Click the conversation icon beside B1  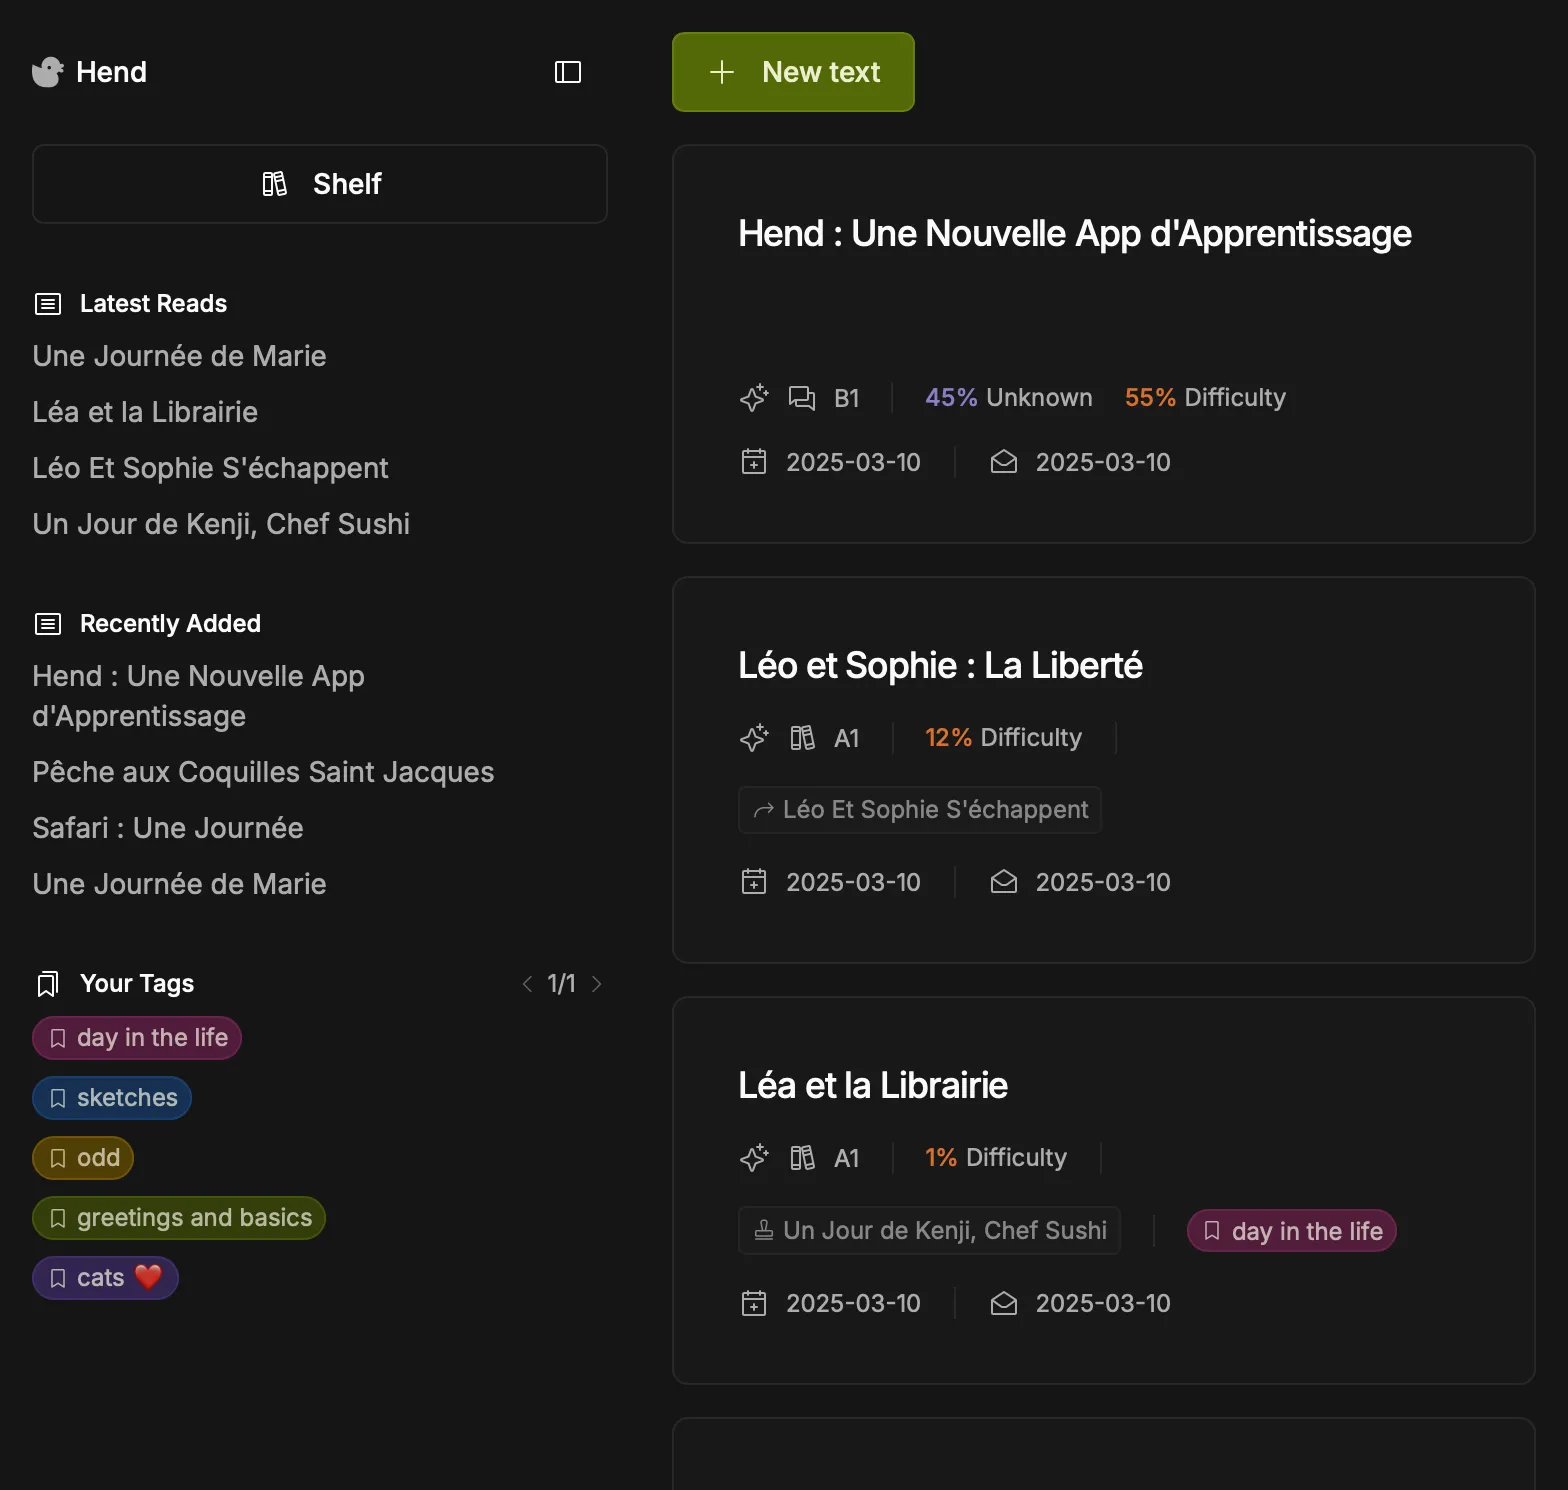tap(802, 398)
